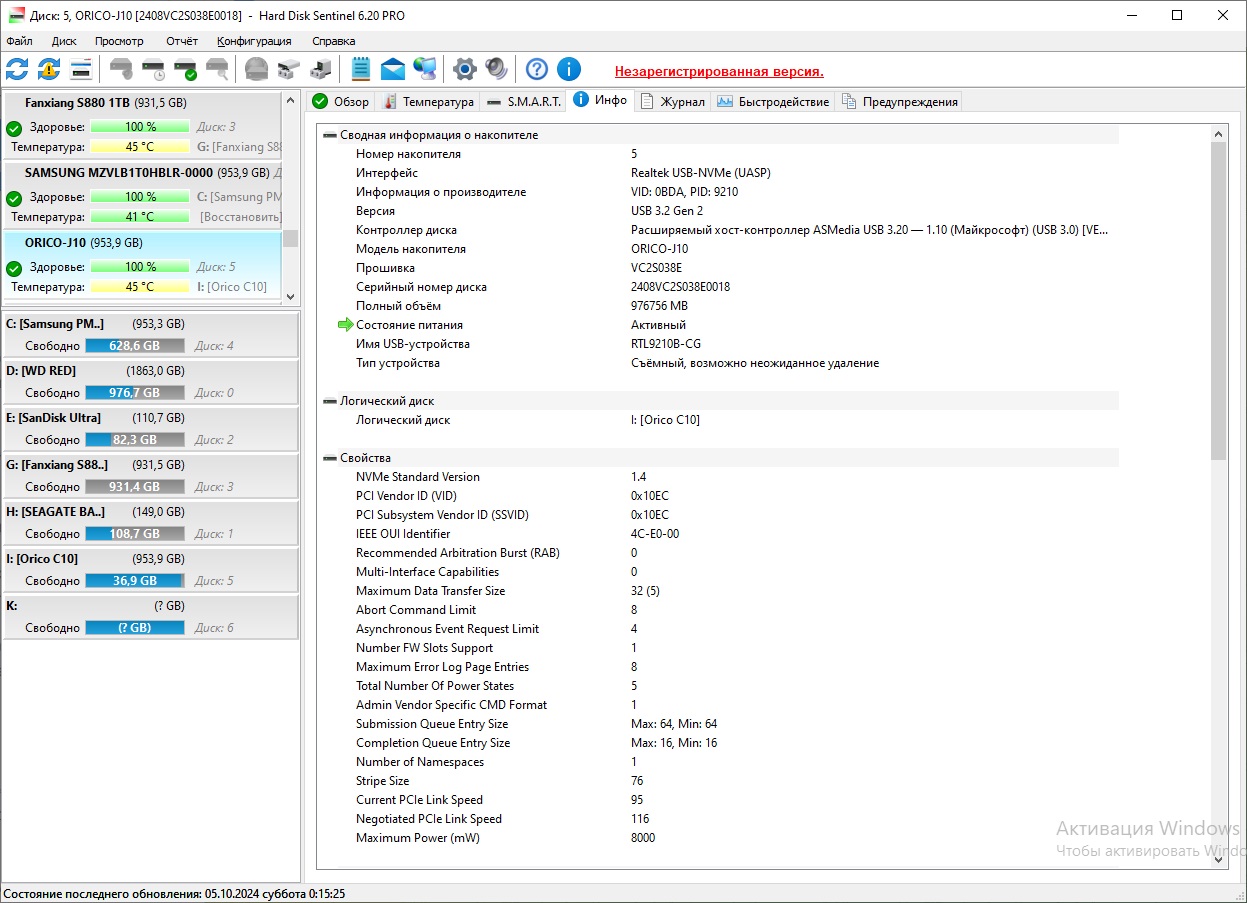Click the blue envelope e-mail icon
The height and width of the screenshot is (903, 1247).
[x=393, y=69]
